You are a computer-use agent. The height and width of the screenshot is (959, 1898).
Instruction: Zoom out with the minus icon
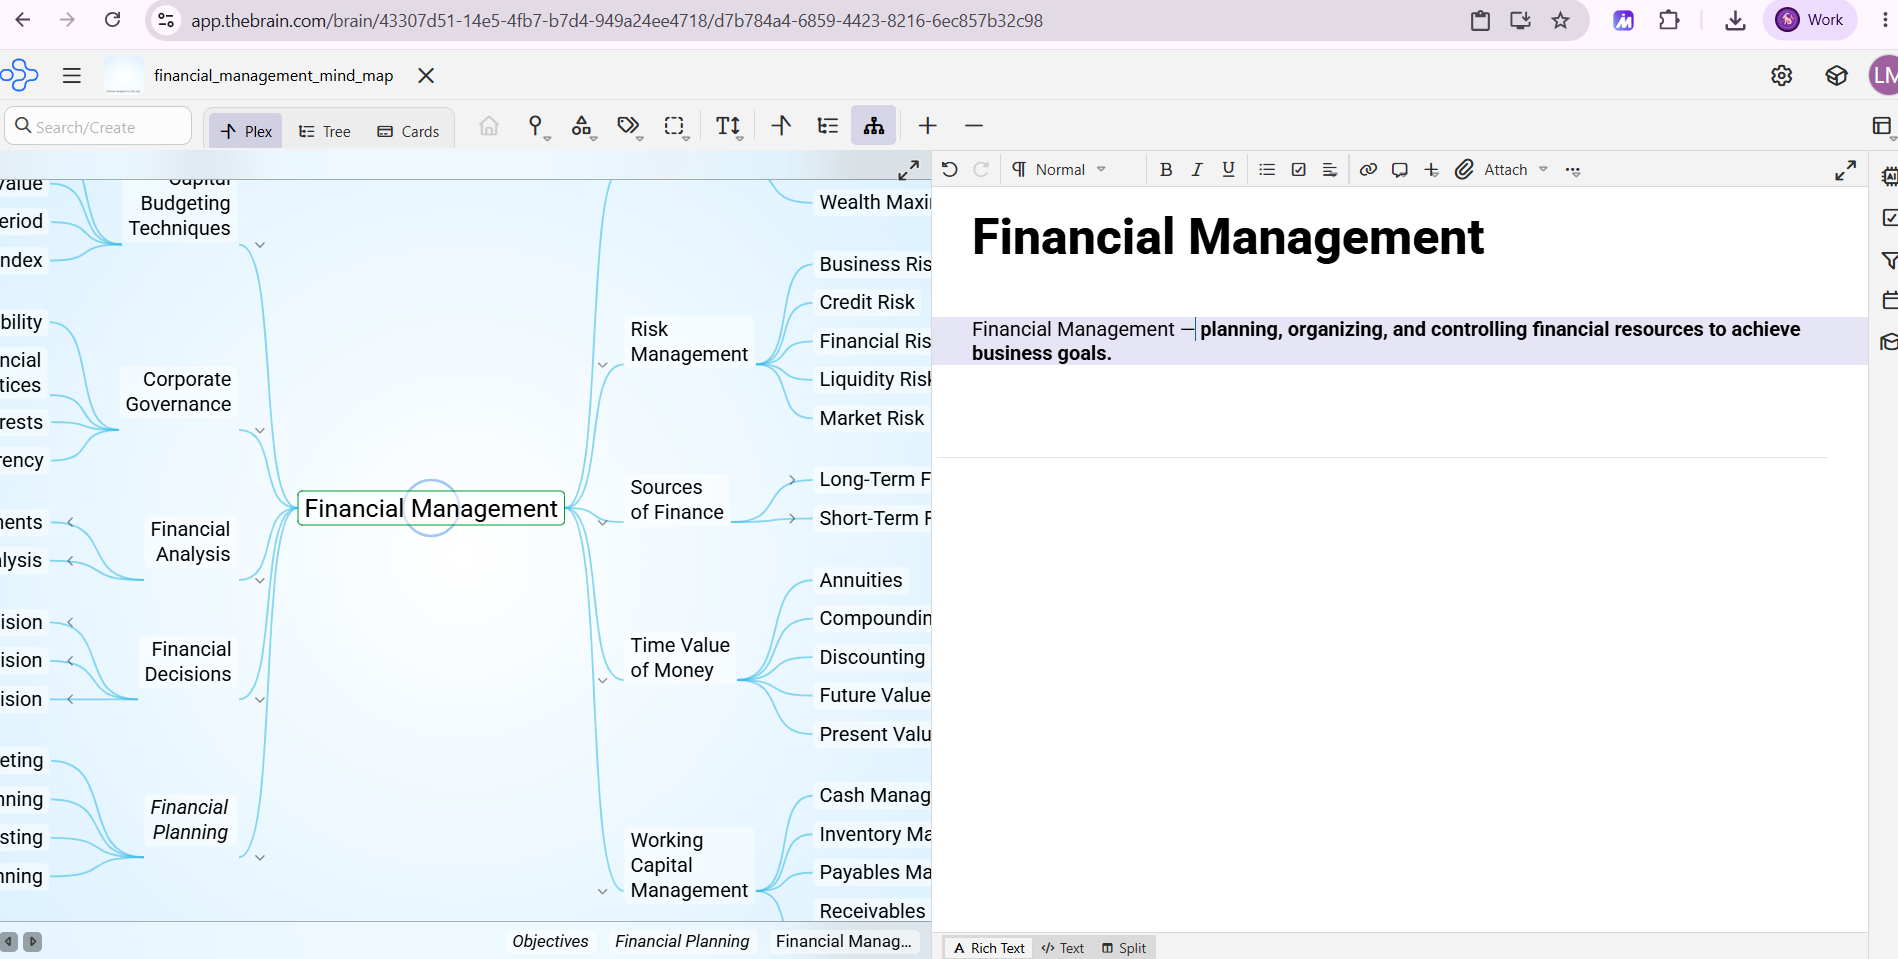(x=974, y=126)
